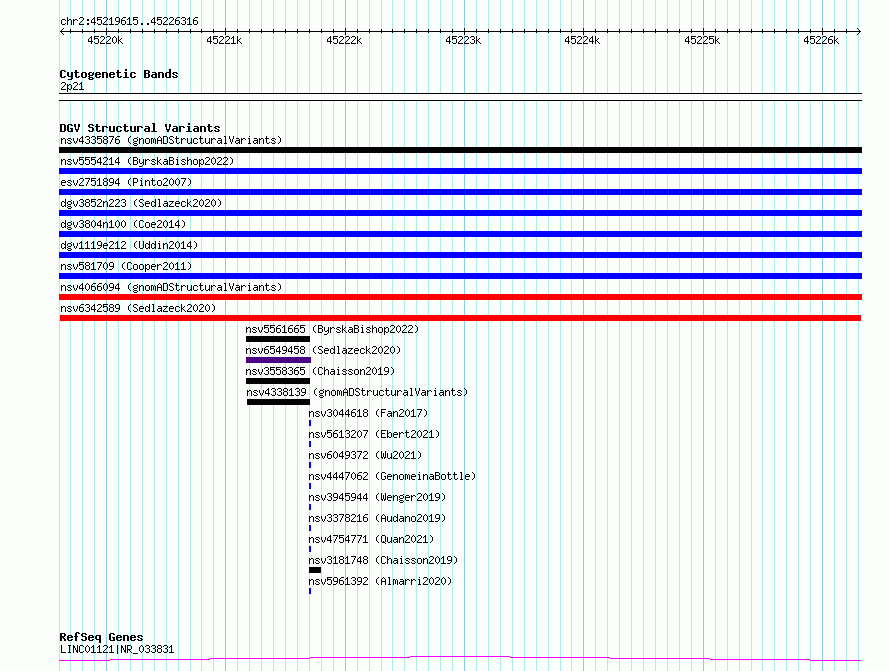This screenshot has height=671, width=890.
Task: Click the 45223k ruler label
Action: point(463,40)
